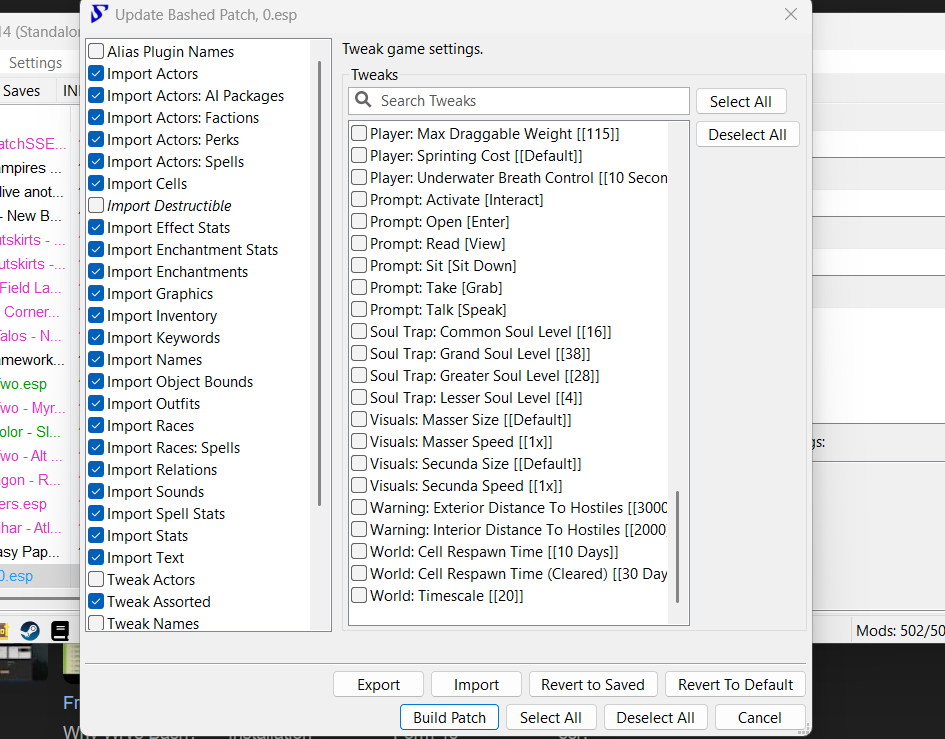Uncheck Import Outfits
This screenshot has height=739, width=945.
[x=96, y=403]
